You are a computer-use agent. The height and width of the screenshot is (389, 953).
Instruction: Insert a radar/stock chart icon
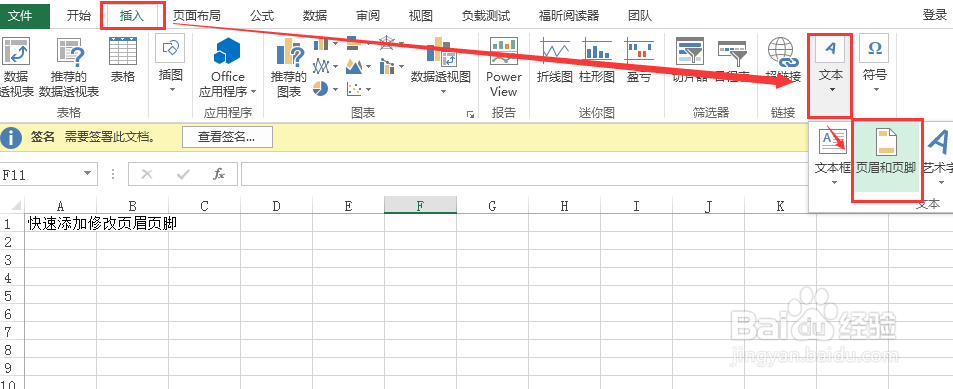coord(386,44)
